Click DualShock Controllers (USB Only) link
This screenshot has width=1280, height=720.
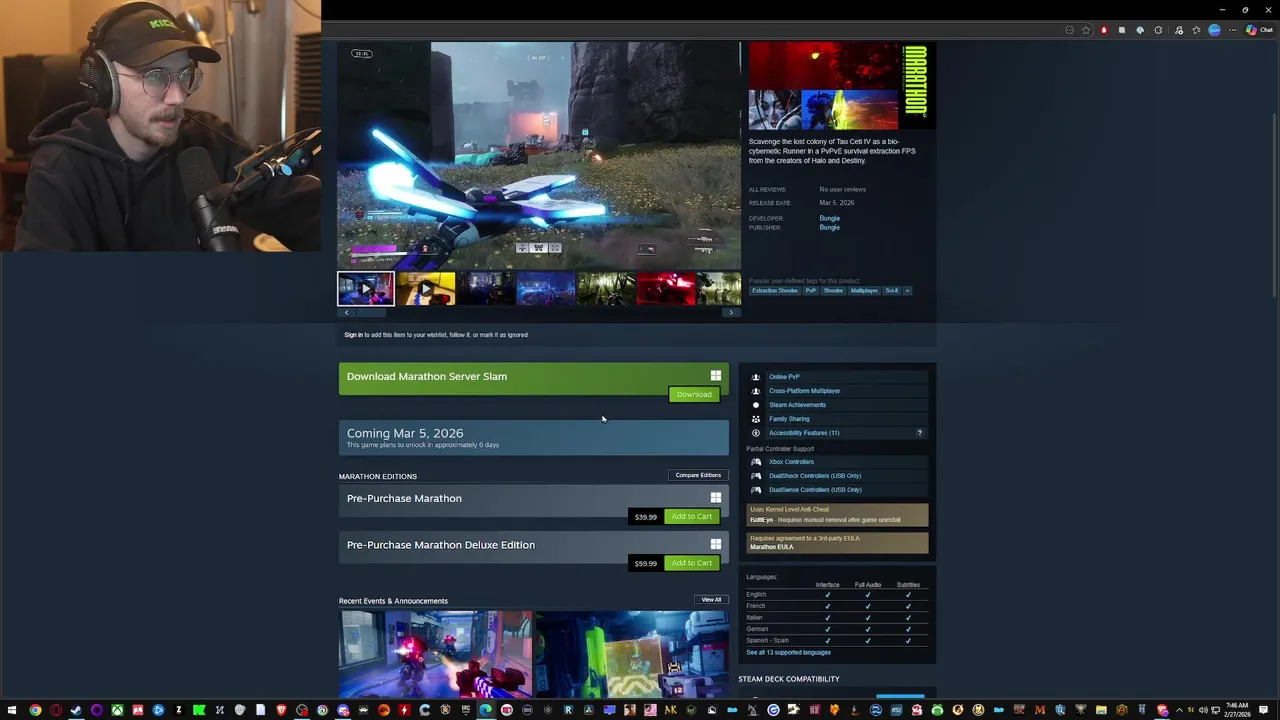[815, 476]
